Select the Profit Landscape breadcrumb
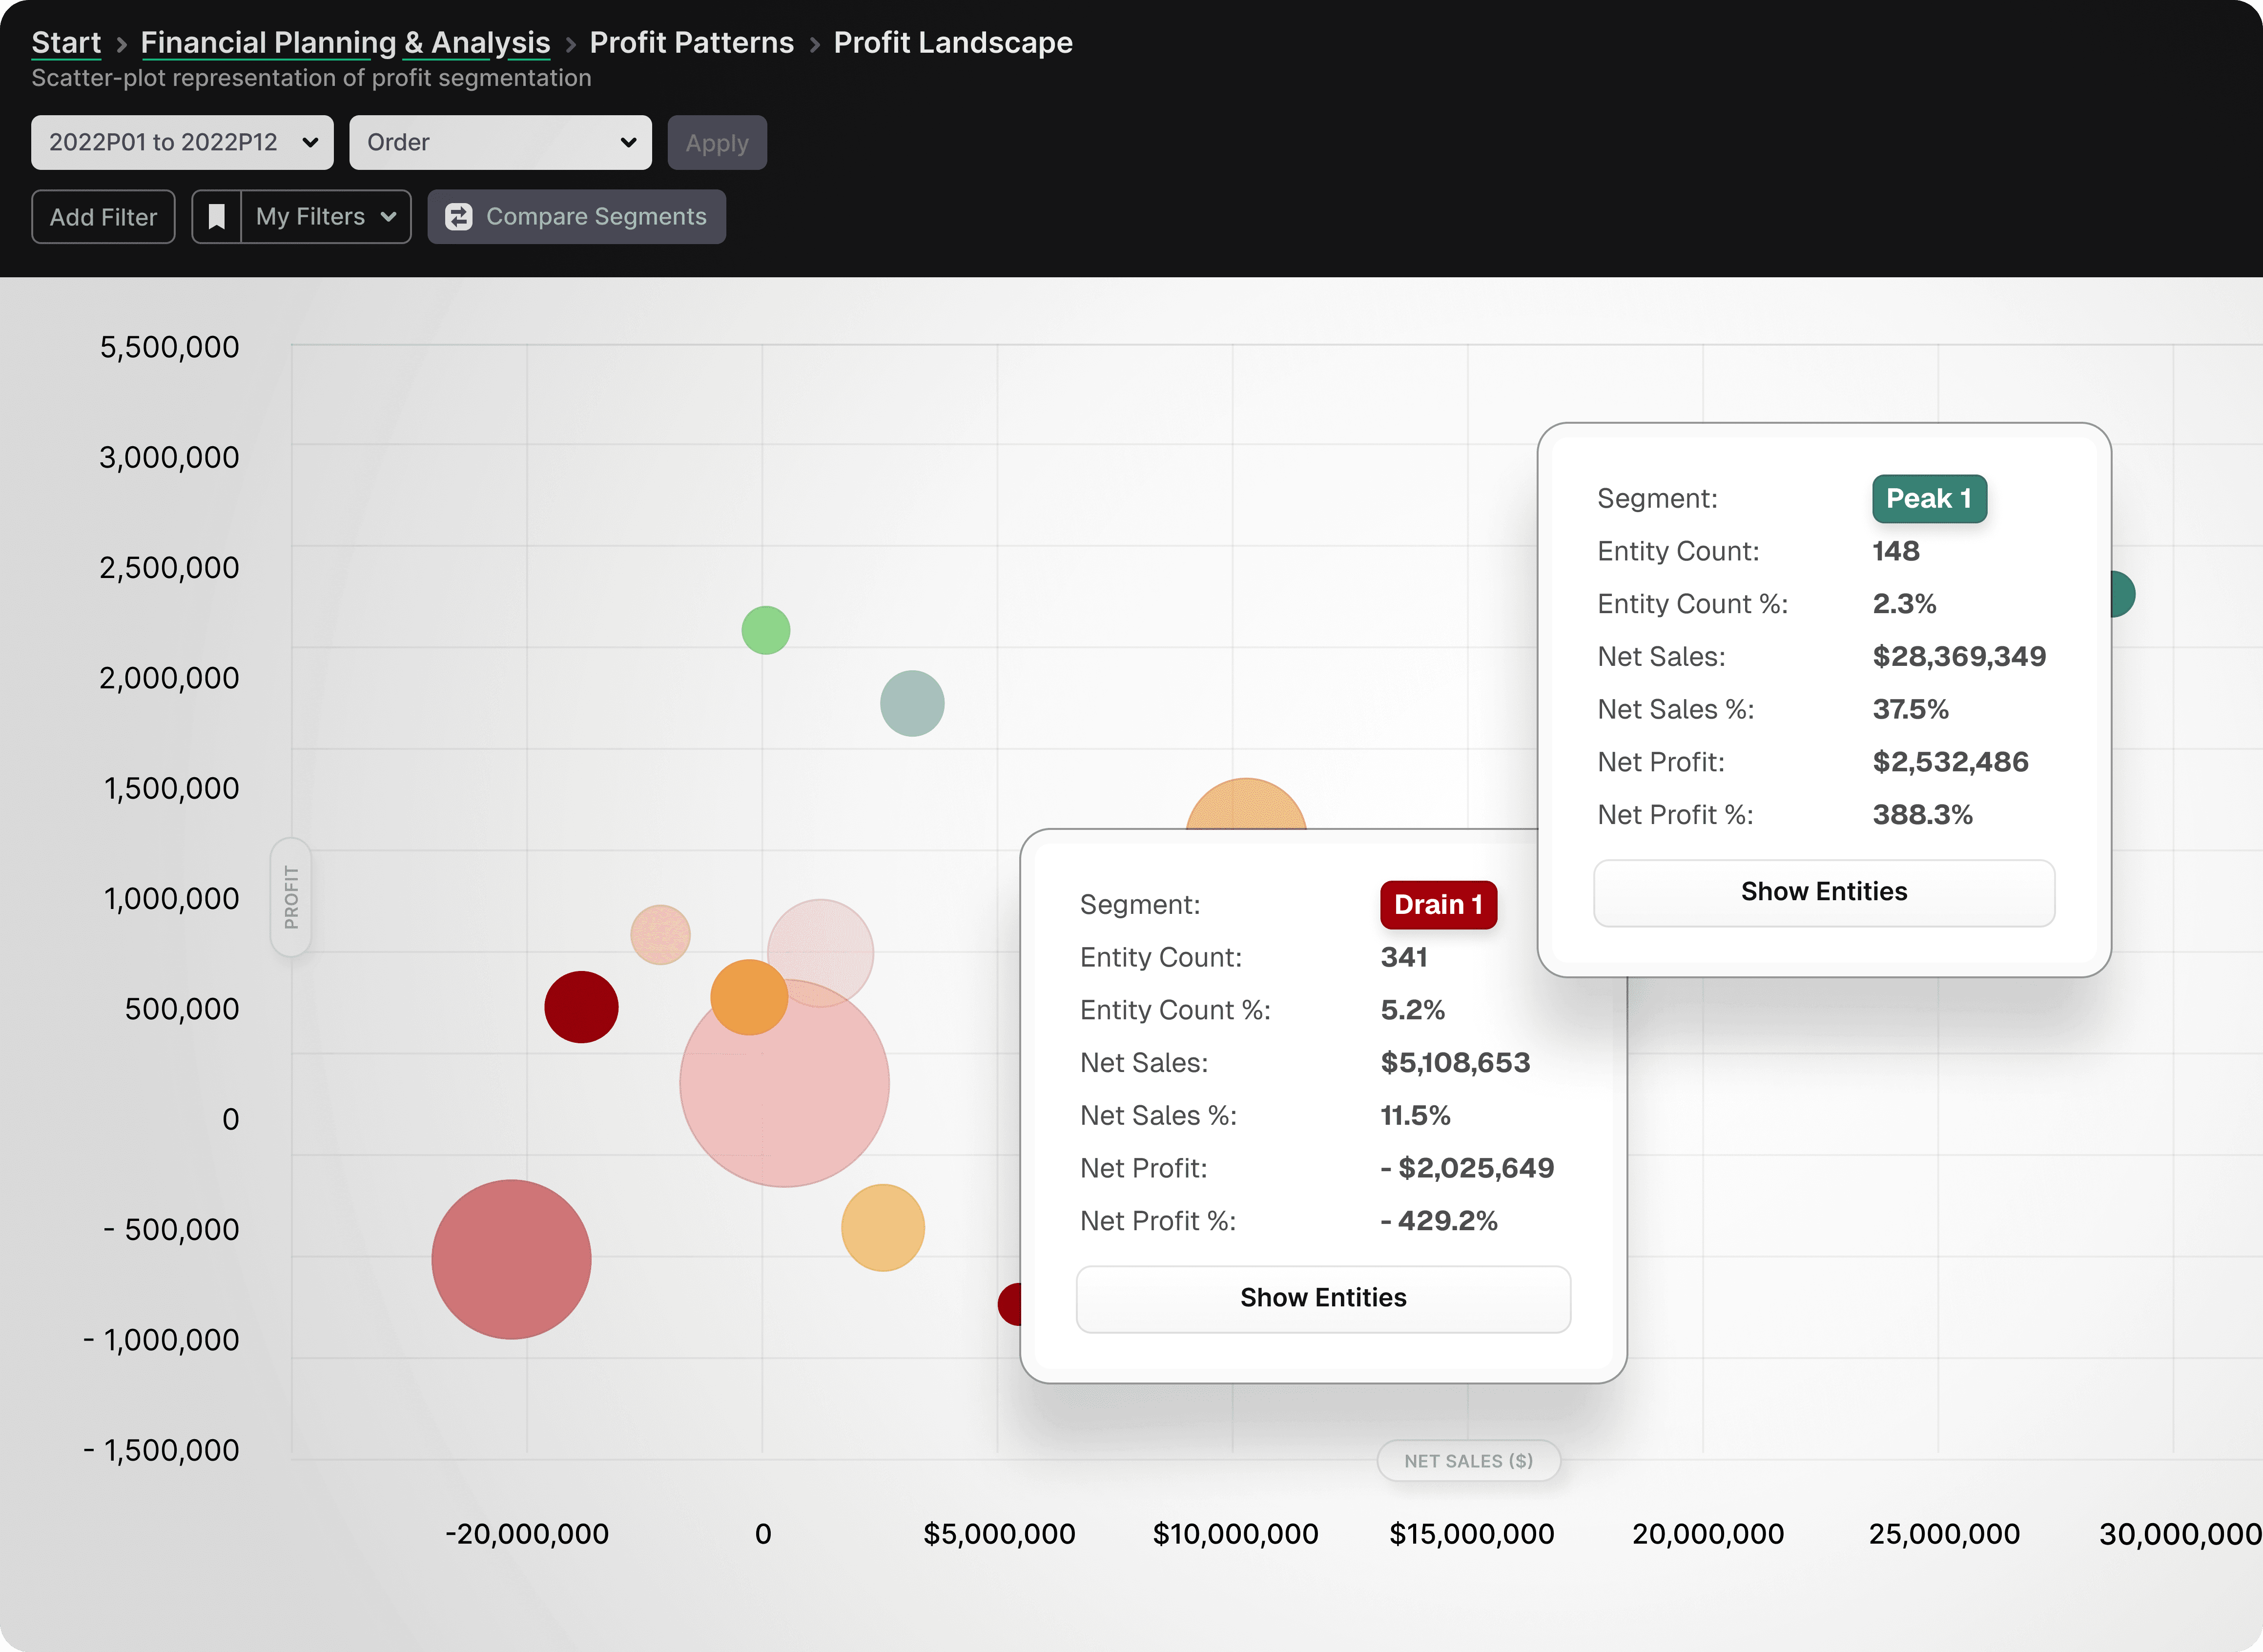The height and width of the screenshot is (1652, 2263). coord(952,42)
